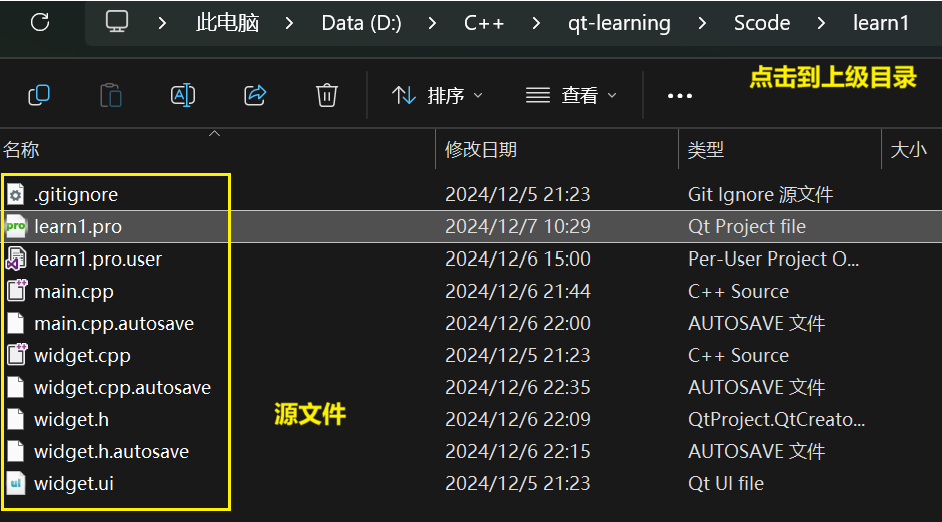Click the Rename icon in toolbar

click(x=183, y=95)
